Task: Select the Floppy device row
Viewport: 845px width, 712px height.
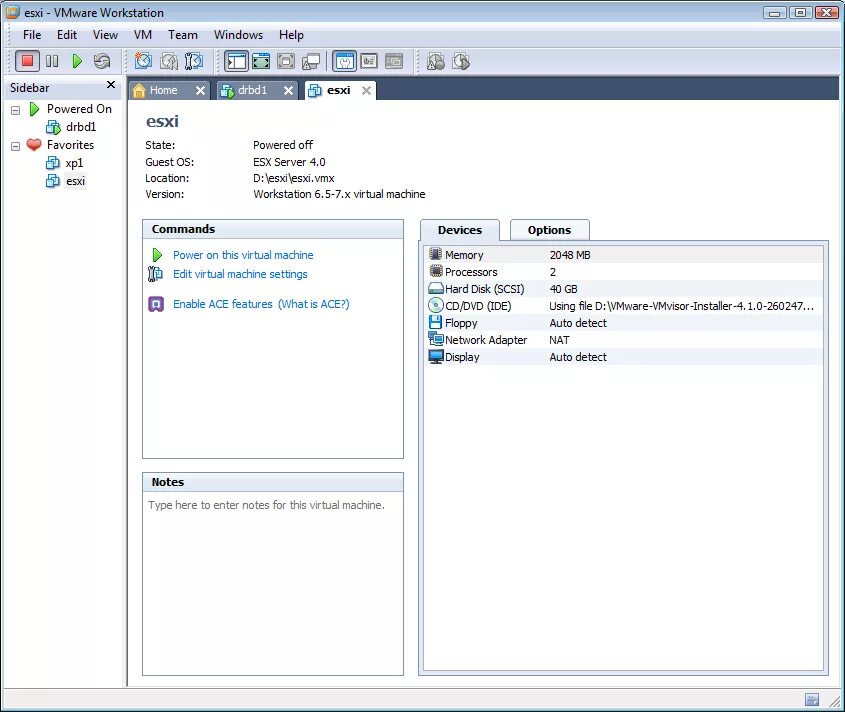Action: (625, 323)
